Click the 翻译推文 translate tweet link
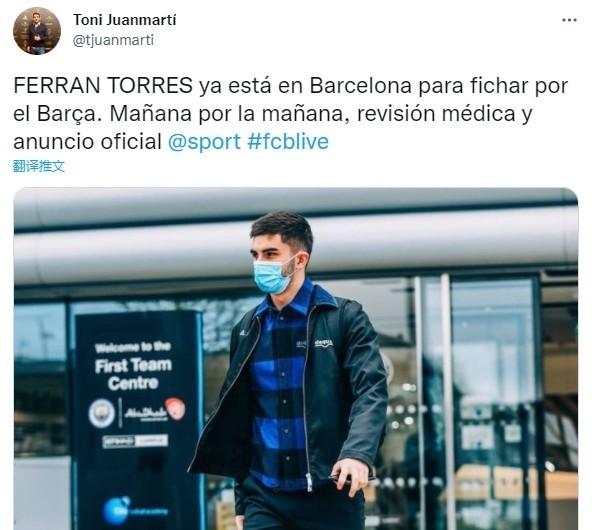592x530 pixels. pos(39,166)
